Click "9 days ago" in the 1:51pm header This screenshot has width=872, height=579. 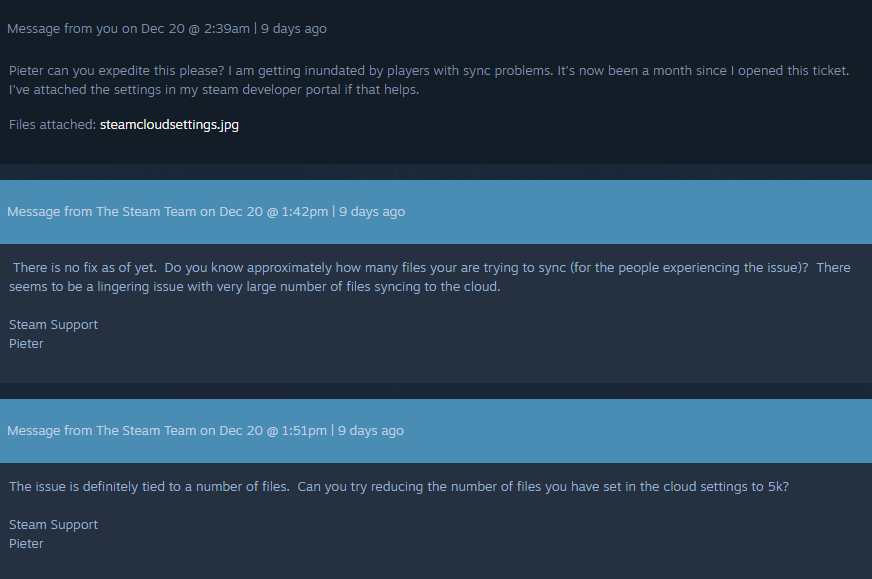[x=371, y=431]
